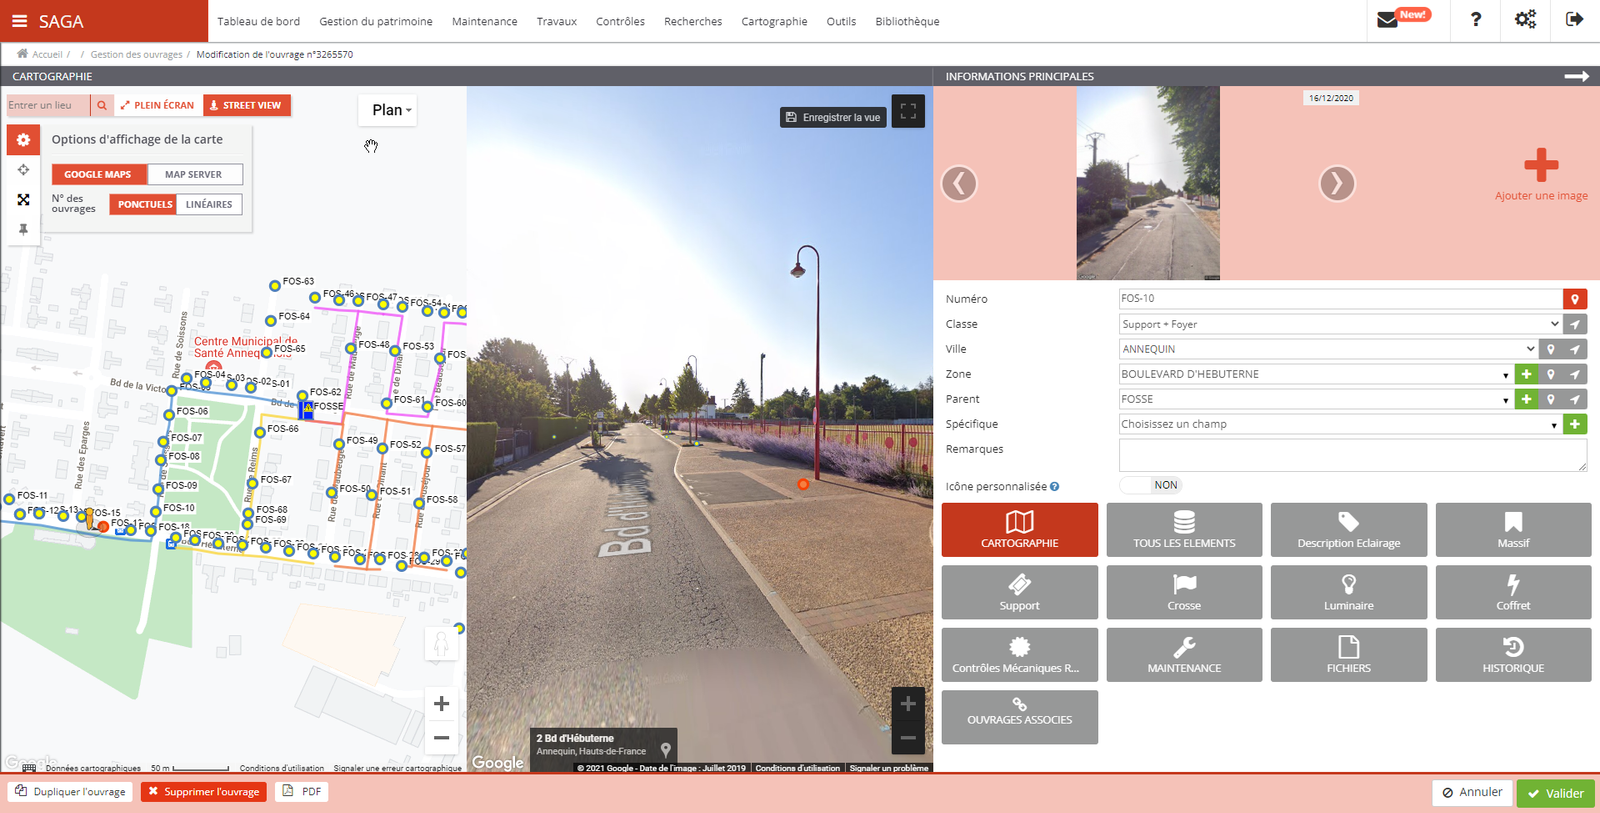Image resolution: width=1600 pixels, height=813 pixels.
Task: Click the pin icon in map sidebar
Action: point(23,230)
